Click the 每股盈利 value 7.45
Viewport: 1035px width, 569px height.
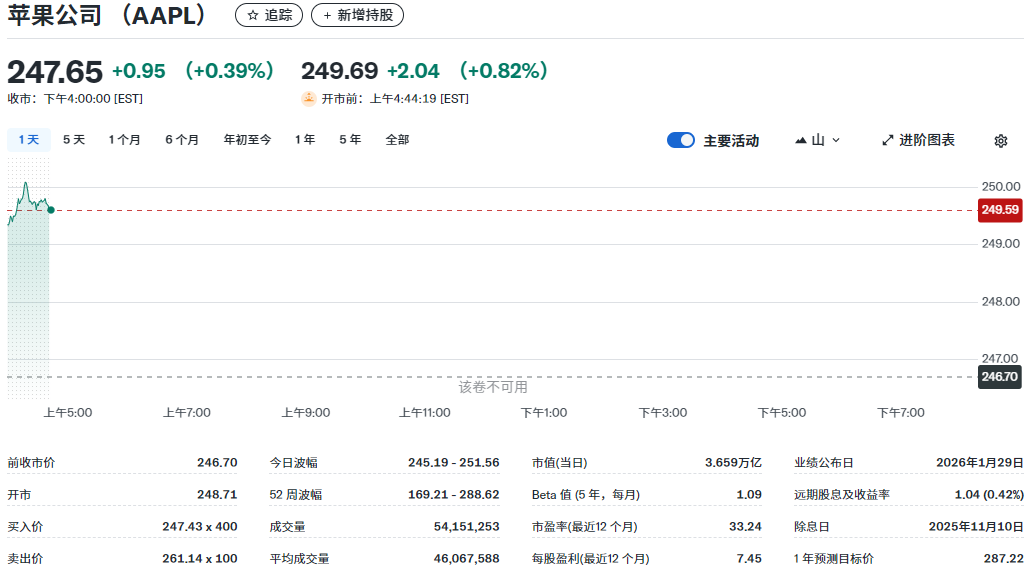click(x=749, y=558)
